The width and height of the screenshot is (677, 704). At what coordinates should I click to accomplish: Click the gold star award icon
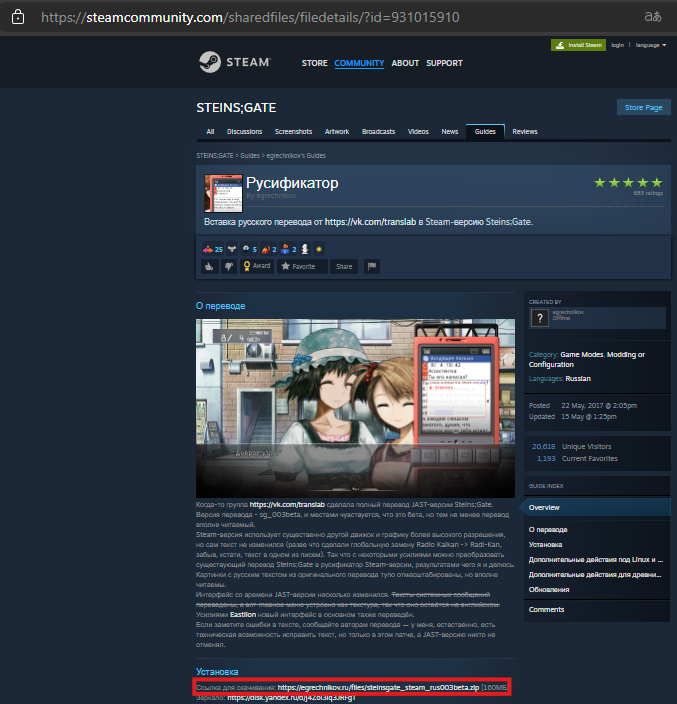[x=319, y=249]
